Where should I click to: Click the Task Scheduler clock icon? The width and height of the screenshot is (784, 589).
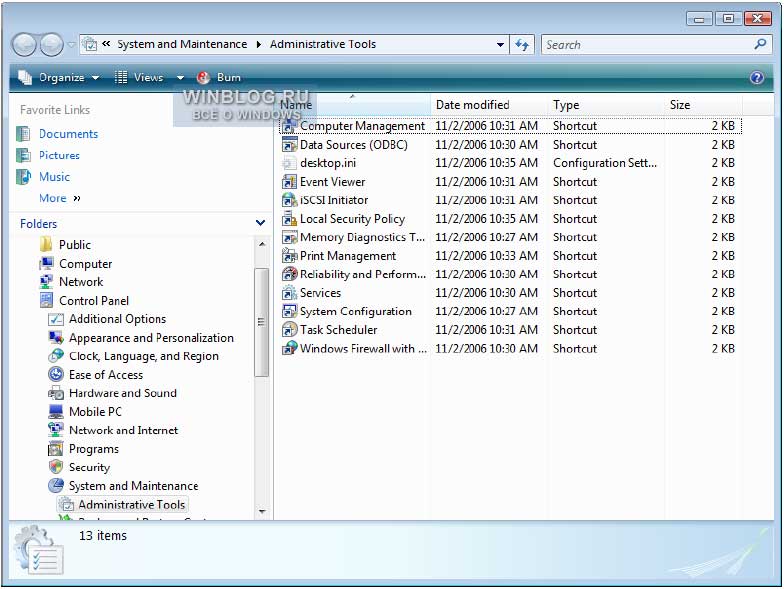point(289,330)
